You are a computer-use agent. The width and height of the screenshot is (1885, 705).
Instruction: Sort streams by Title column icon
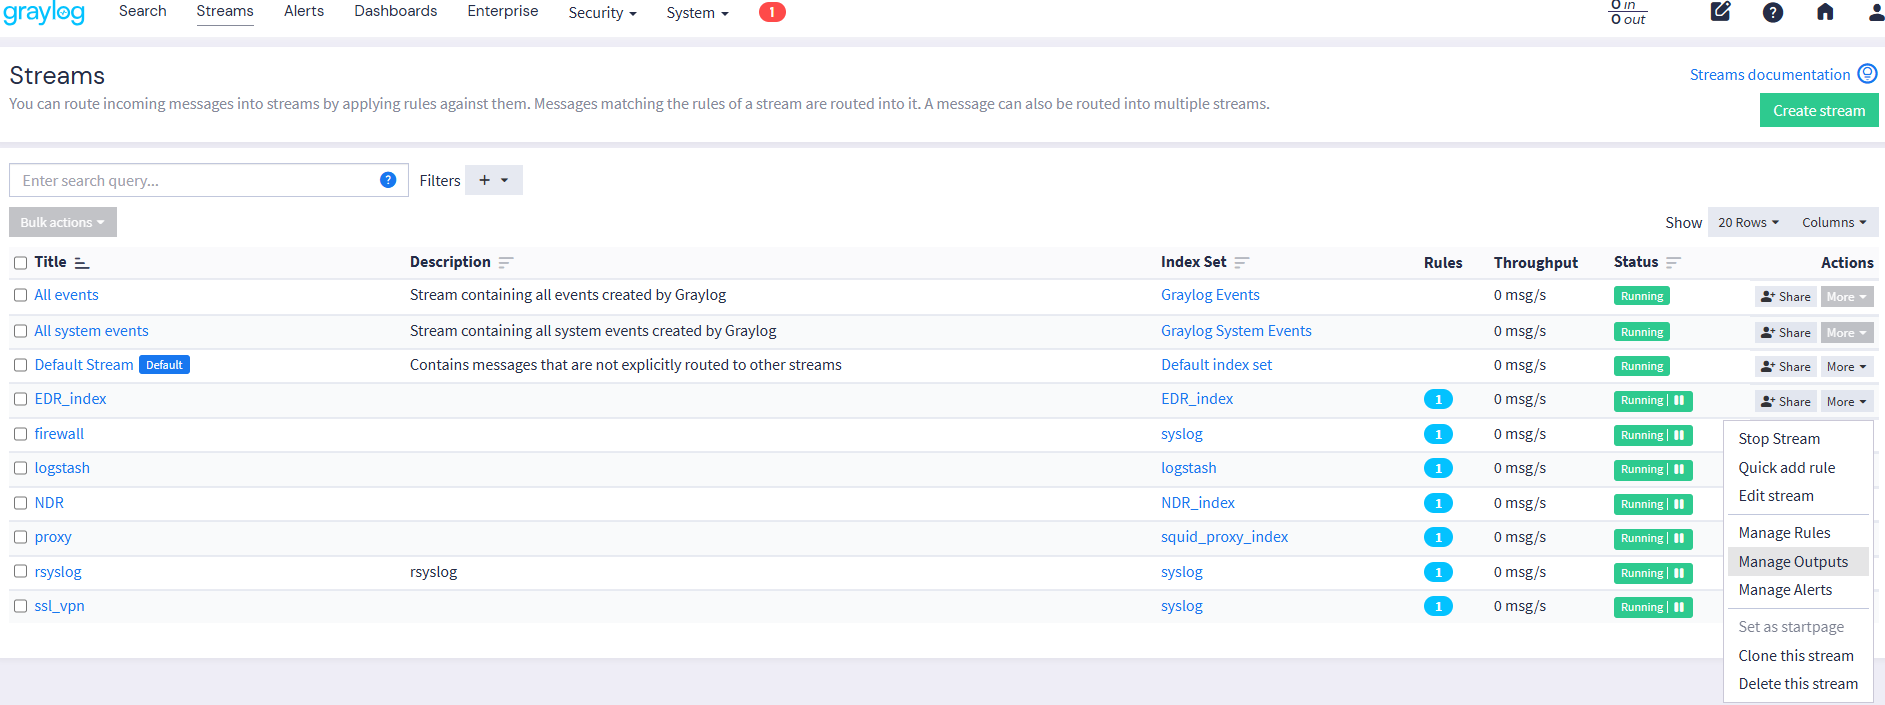[82, 263]
